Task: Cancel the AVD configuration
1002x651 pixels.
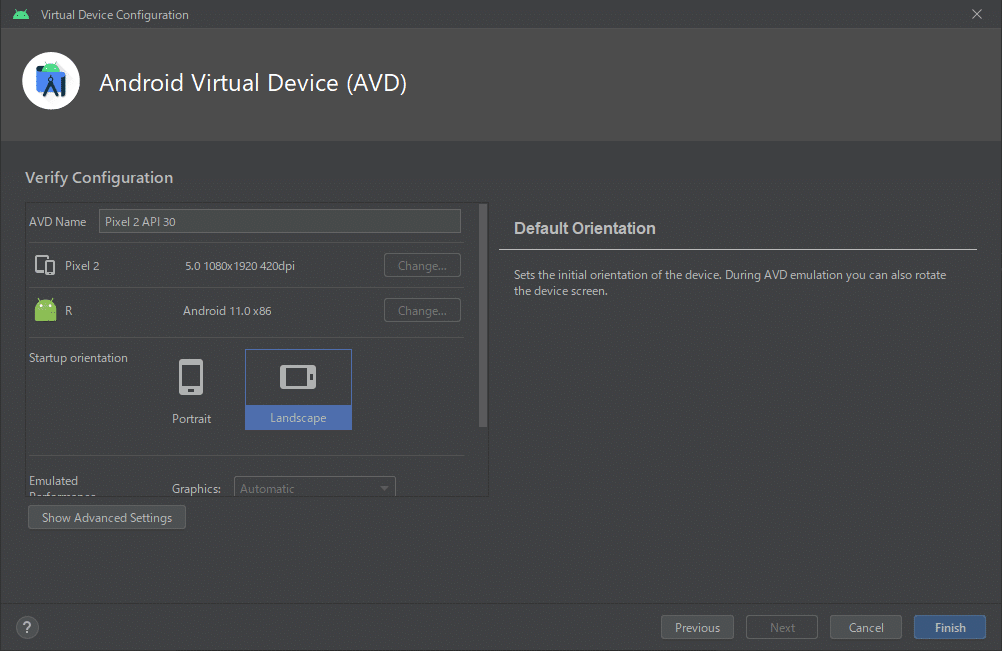Action: coord(866,627)
